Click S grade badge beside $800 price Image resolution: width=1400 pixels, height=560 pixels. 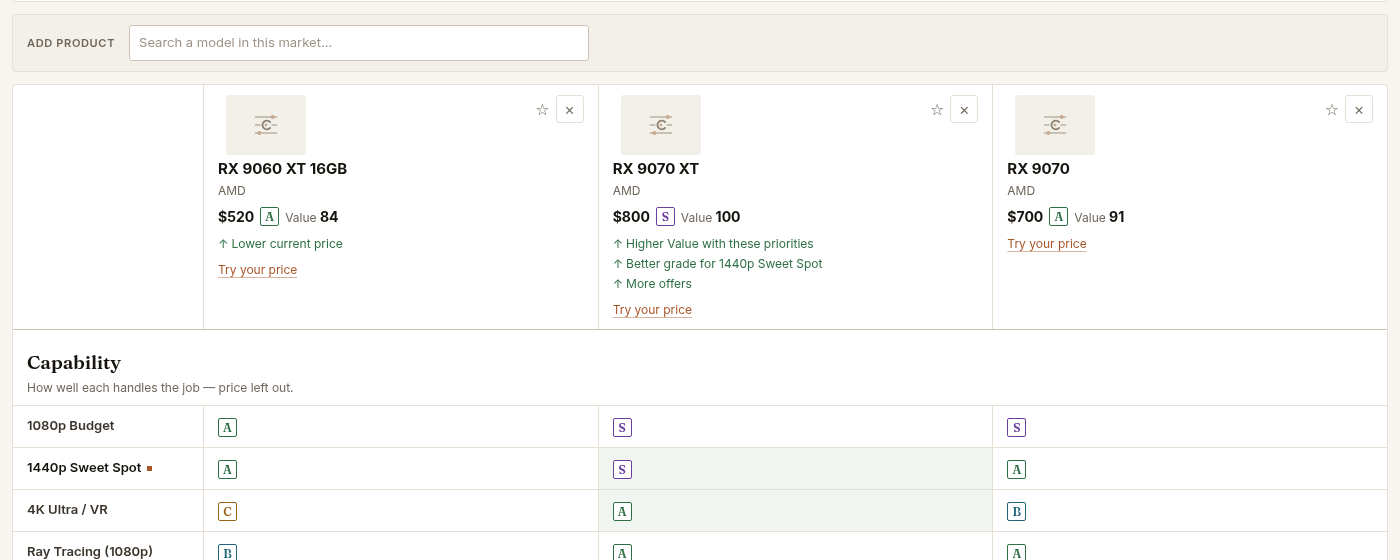[665, 217]
